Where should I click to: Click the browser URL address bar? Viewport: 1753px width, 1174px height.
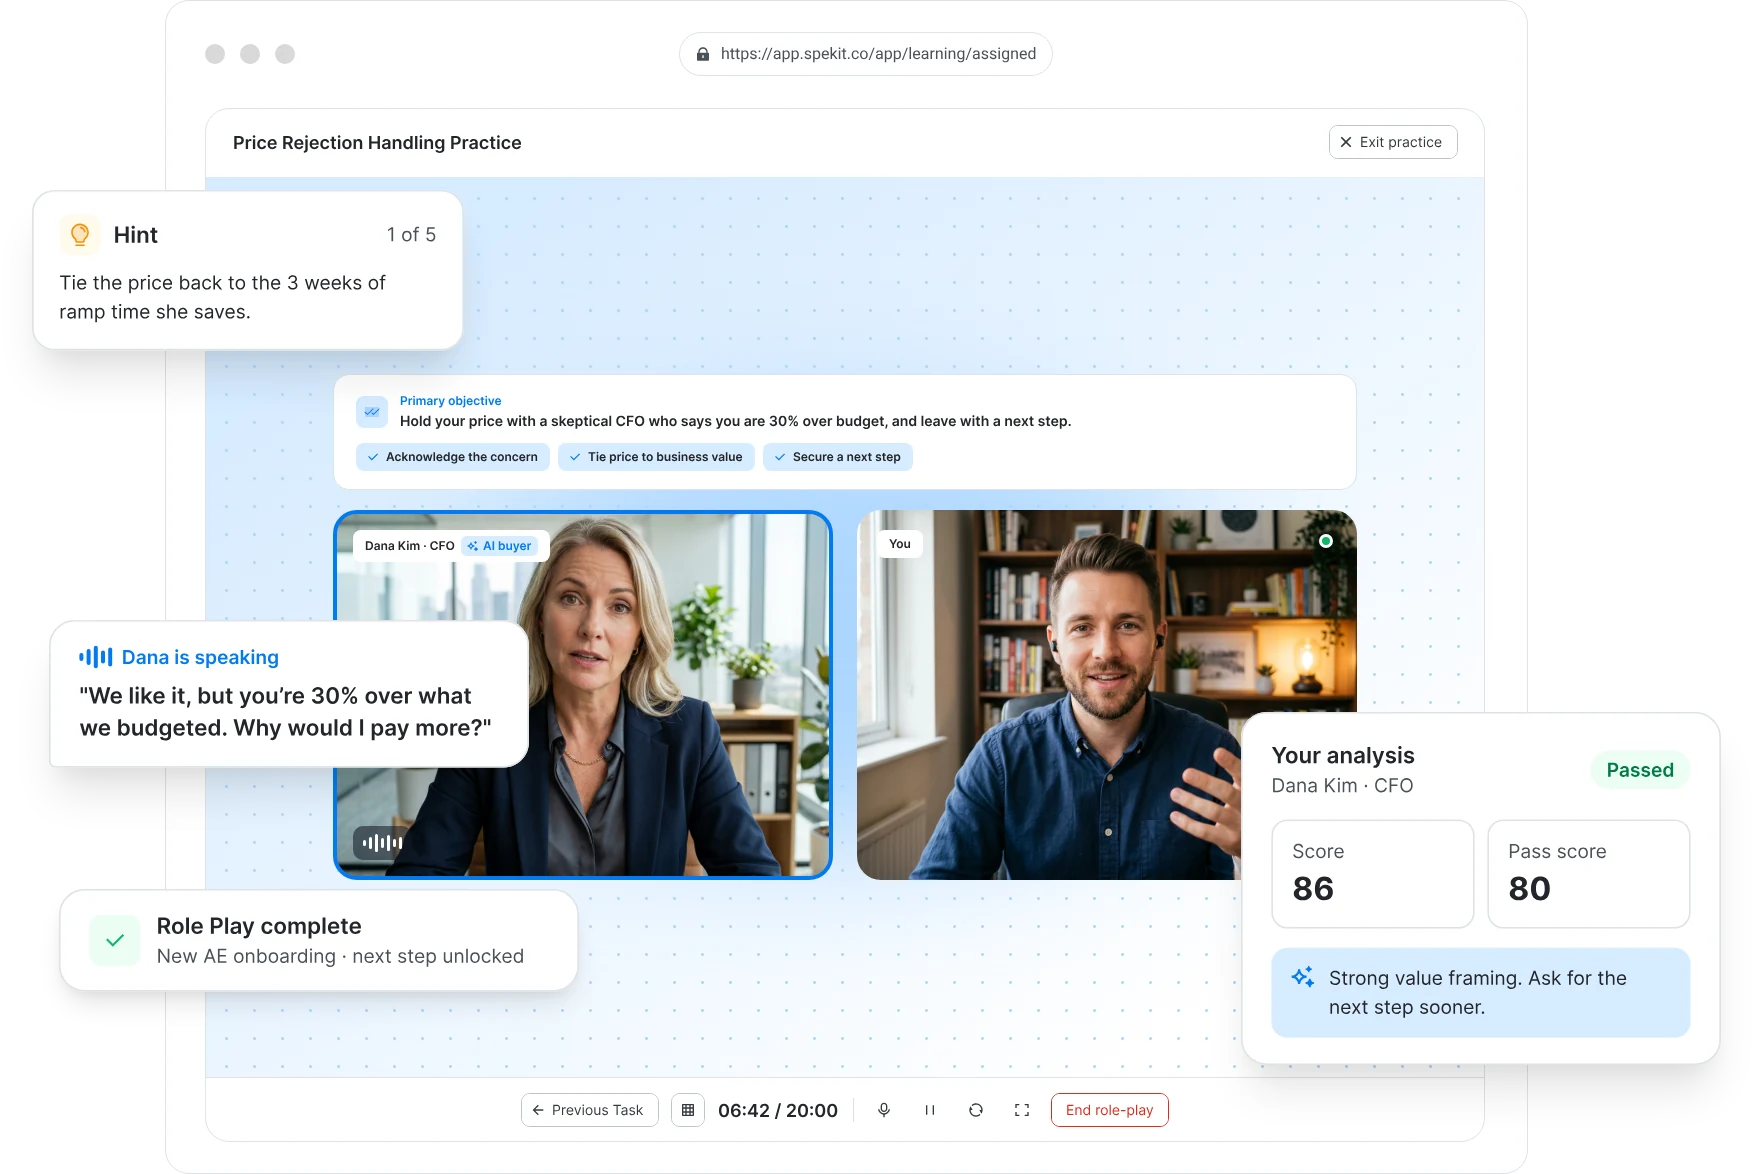(x=866, y=54)
